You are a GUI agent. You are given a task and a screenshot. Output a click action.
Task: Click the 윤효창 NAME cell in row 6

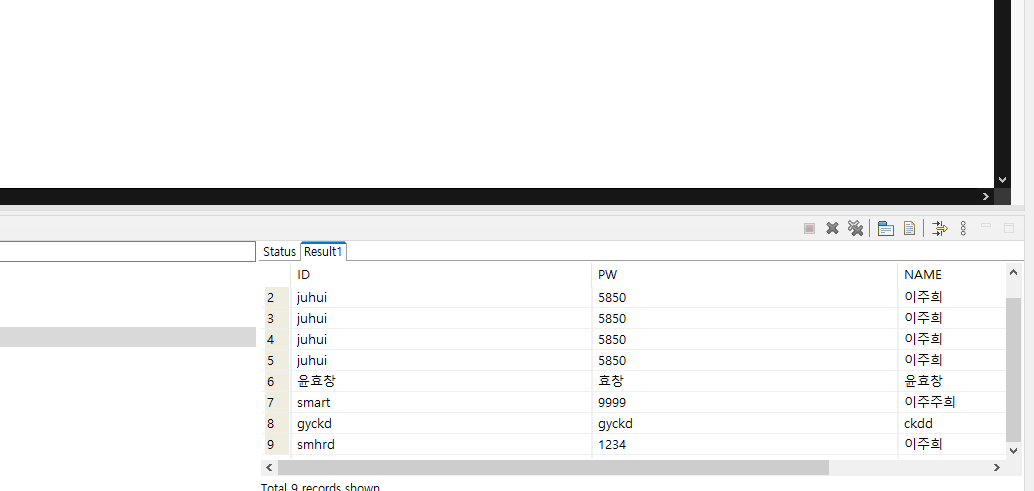point(951,382)
